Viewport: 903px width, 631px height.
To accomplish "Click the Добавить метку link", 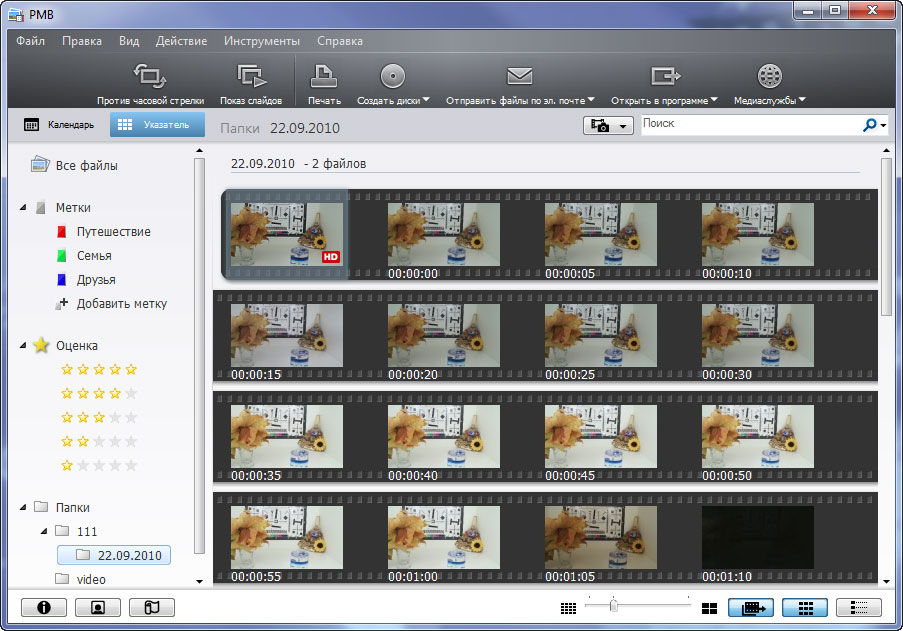I will click(122, 303).
